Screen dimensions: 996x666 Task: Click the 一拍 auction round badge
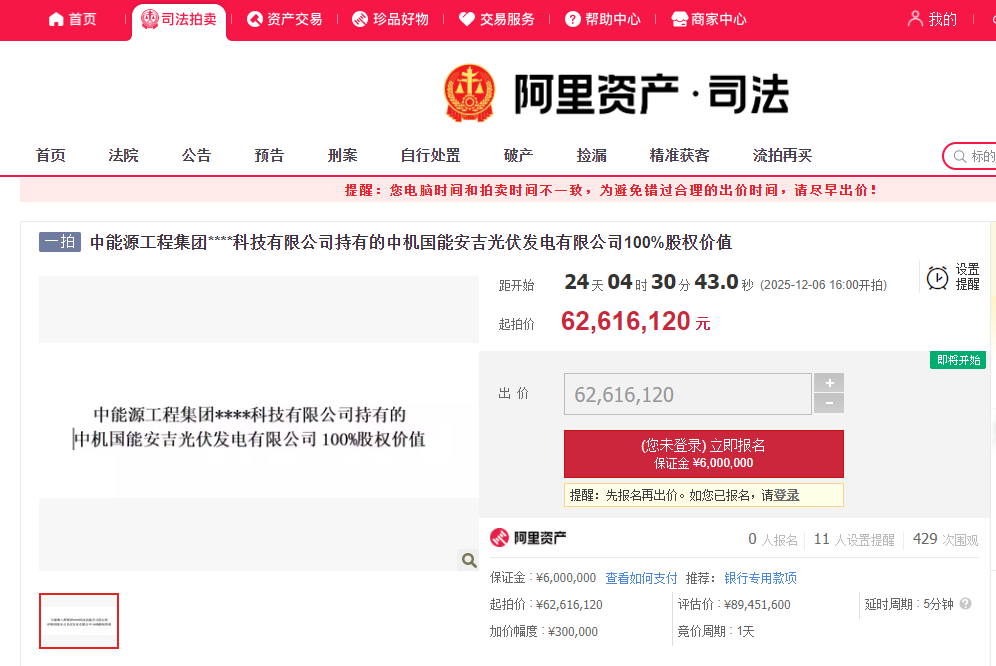[x=60, y=242]
